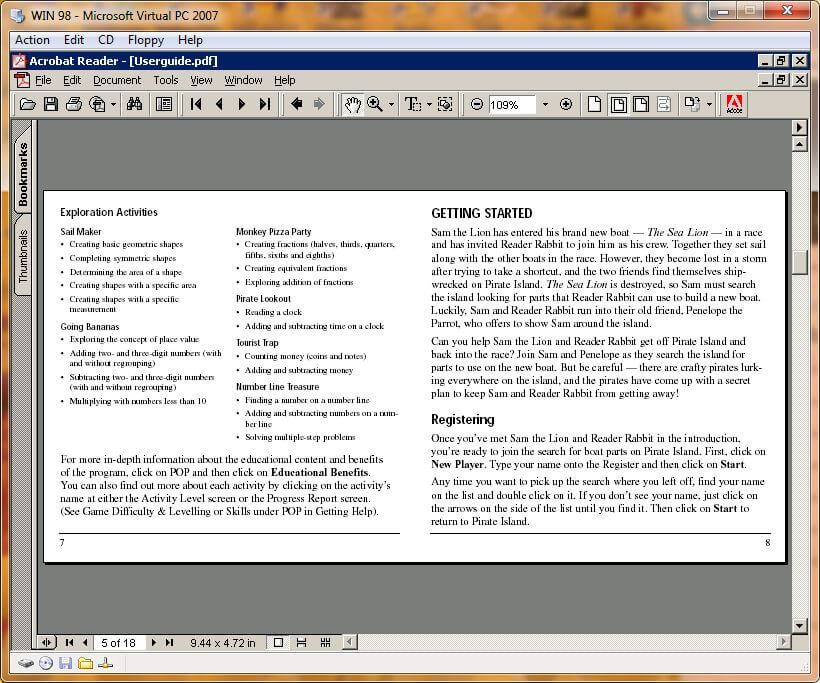Click the Virtual PC CD drive status icon
The width and height of the screenshot is (820, 683).
point(46,664)
